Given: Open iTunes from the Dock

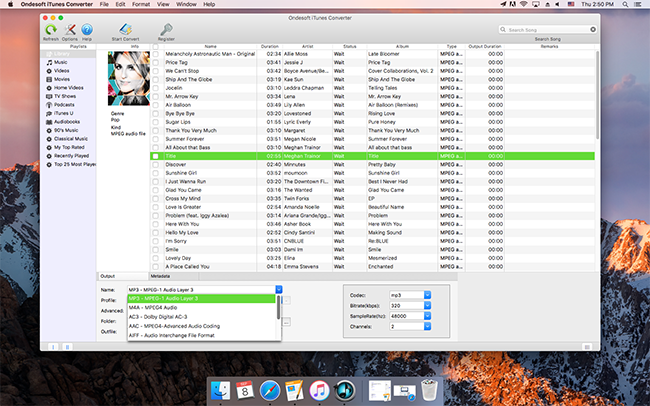Looking at the screenshot, I should tap(319, 391).
